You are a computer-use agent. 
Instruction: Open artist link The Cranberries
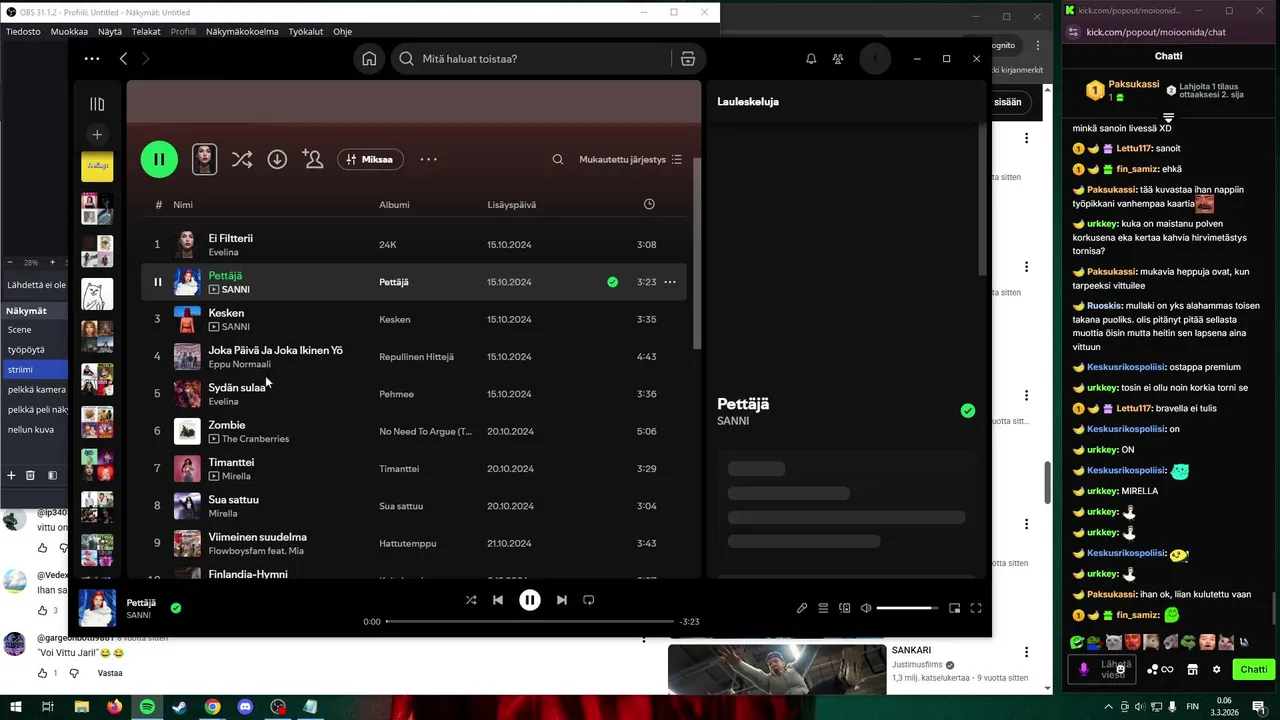tap(255, 439)
